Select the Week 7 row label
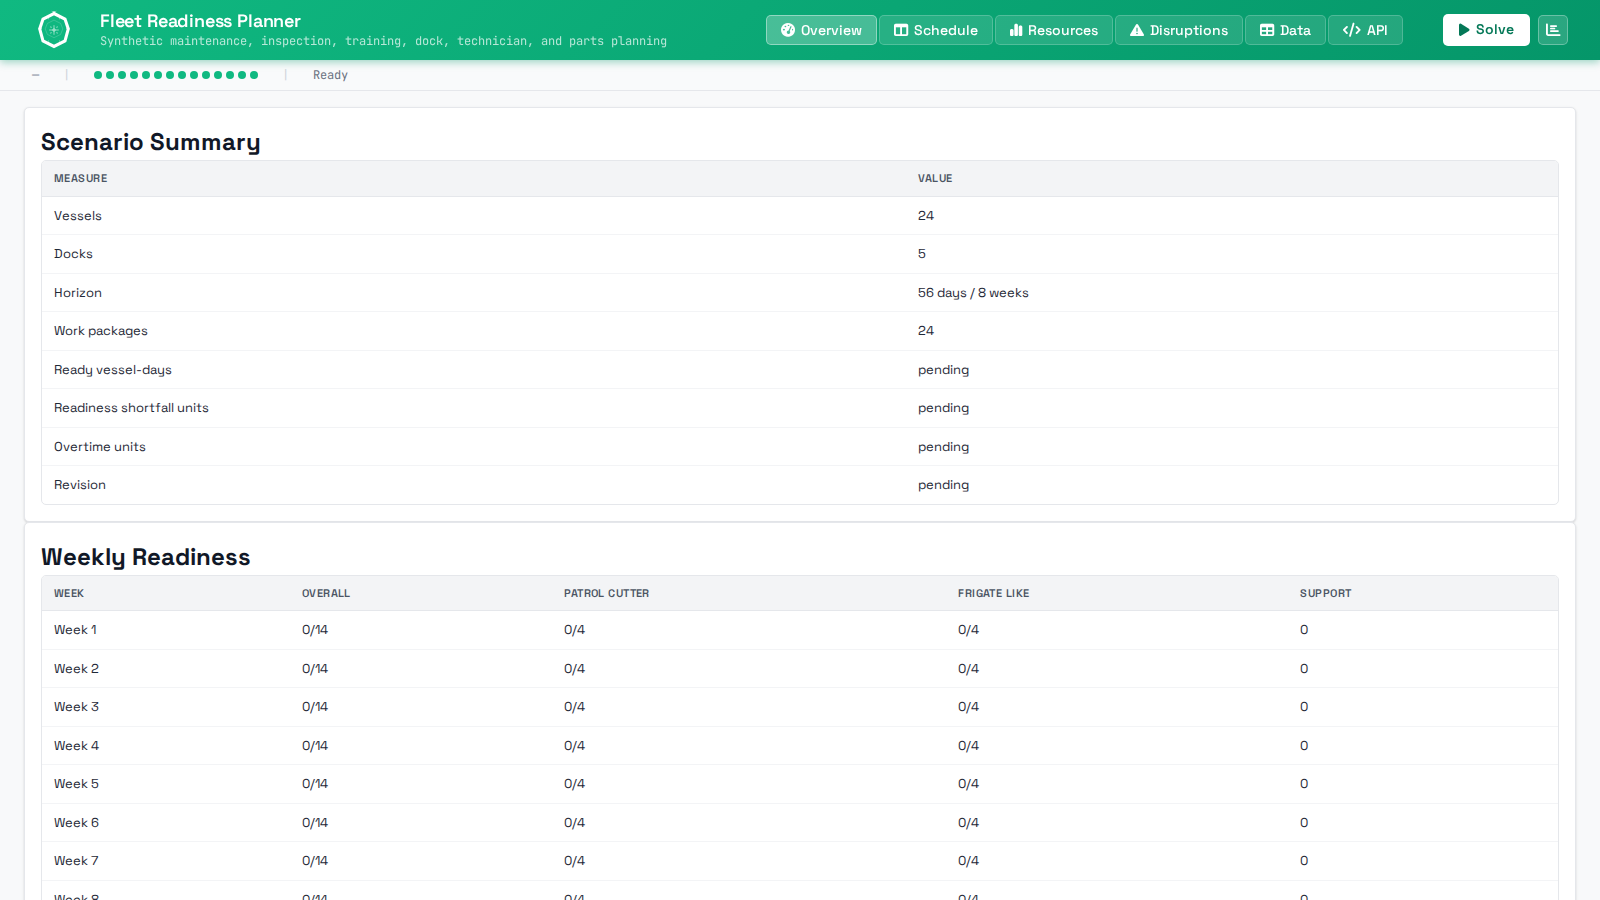This screenshot has width=1600, height=900. pos(76,861)
